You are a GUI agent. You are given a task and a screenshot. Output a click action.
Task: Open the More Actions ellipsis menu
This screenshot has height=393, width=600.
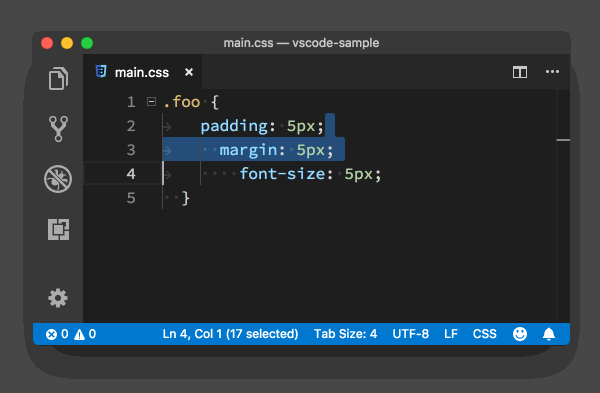[552, 72]
